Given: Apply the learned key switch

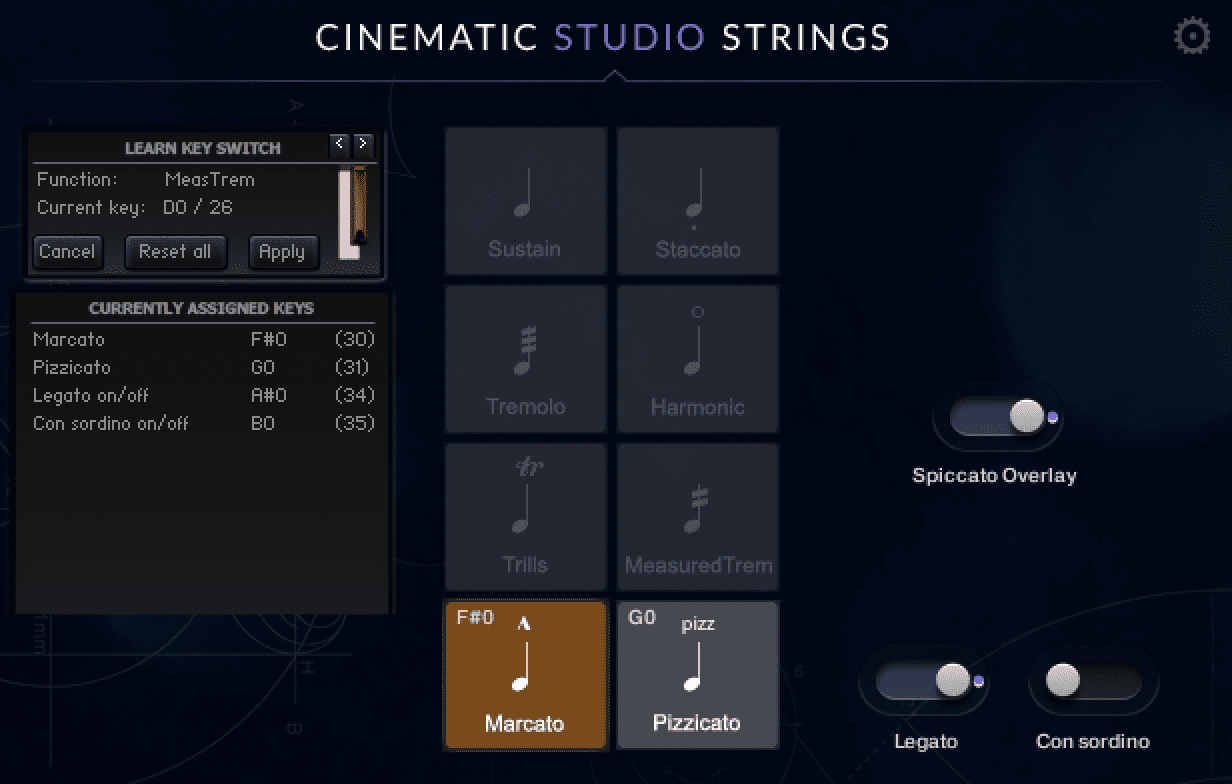Looking at the screenshot, I should [282, 251].
